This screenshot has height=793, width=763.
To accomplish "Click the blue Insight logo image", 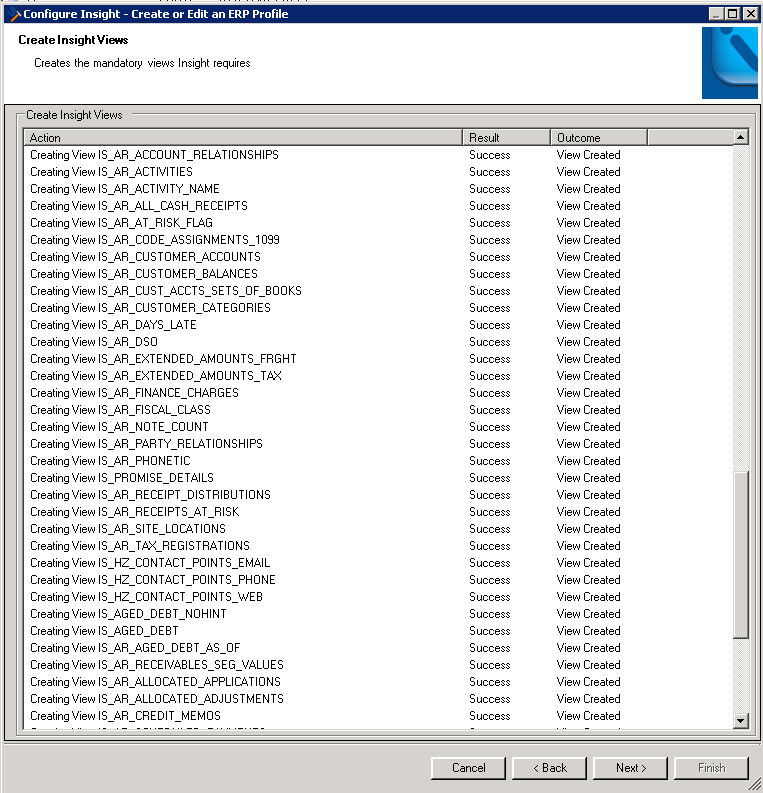I will (731, 62).
